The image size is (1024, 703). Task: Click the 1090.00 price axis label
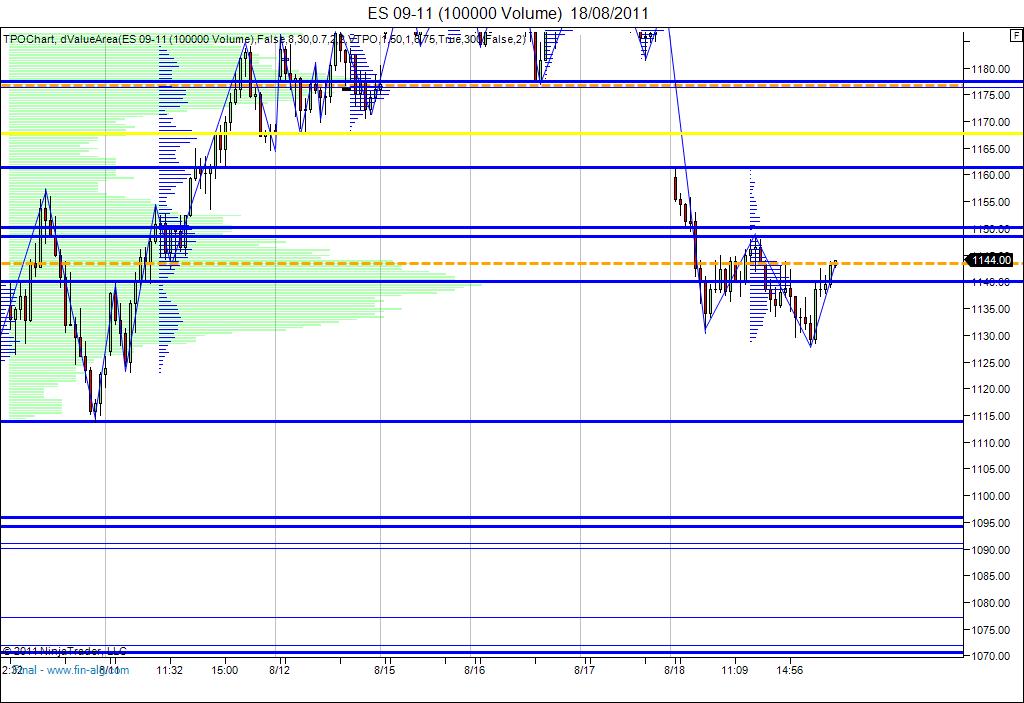[991, 549]
